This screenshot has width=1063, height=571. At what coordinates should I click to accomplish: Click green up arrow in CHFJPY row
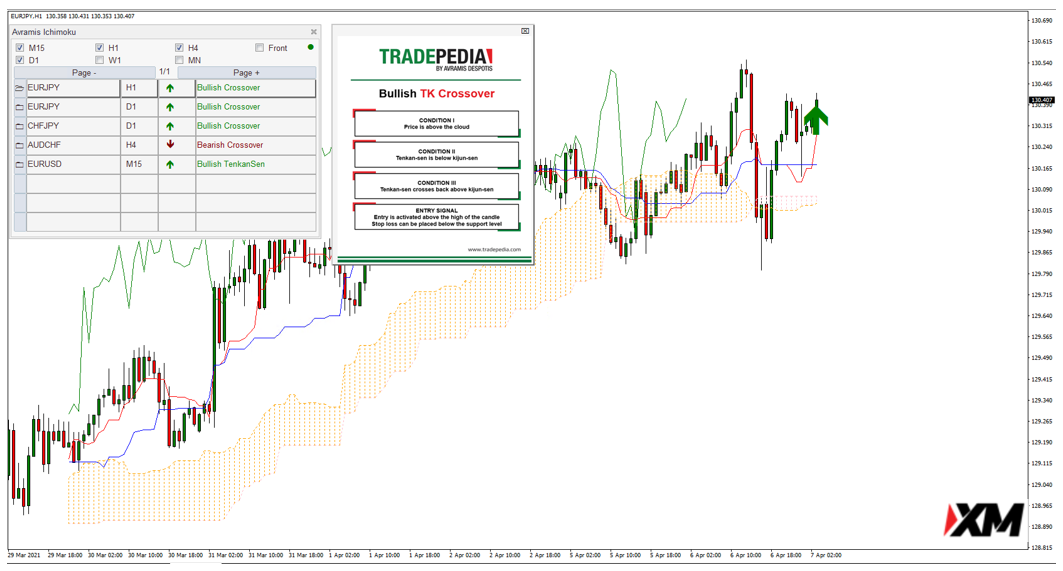tap(170, 126)
